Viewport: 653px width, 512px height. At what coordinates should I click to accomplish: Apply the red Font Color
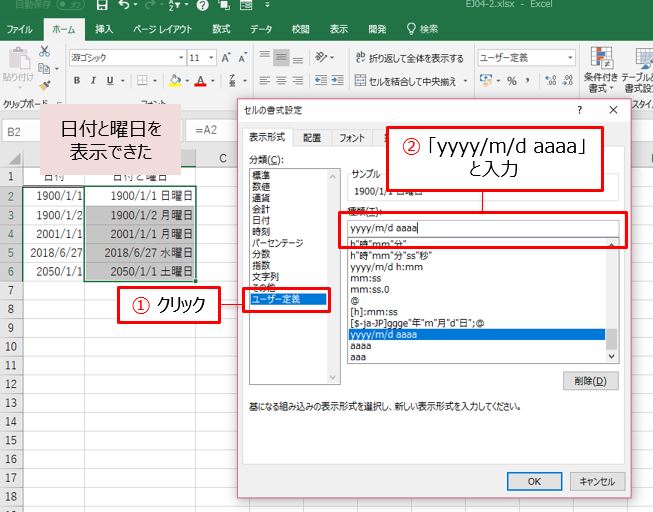click(201, 80)
